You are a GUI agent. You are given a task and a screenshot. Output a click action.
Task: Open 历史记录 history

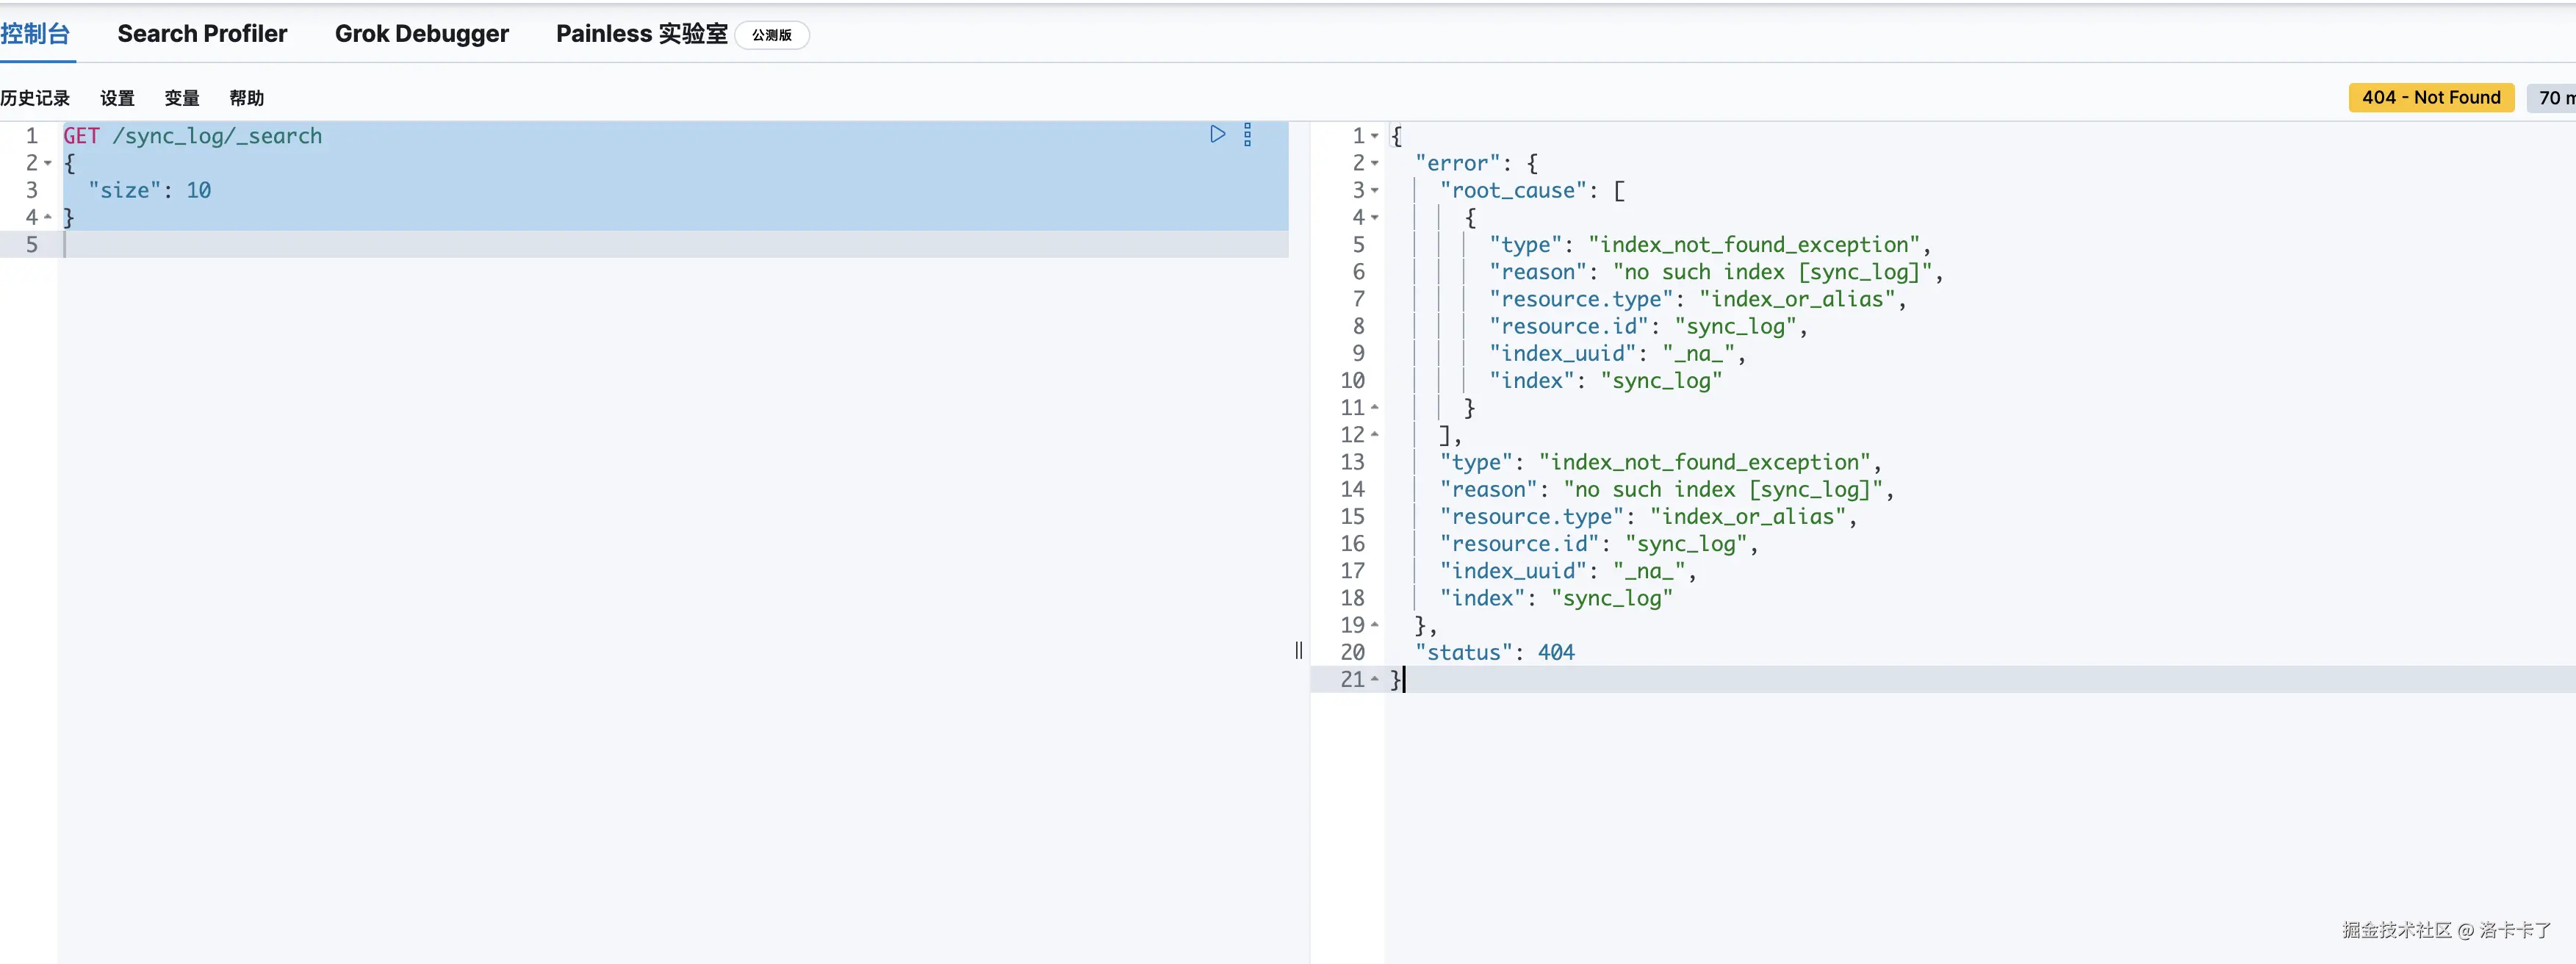pyautogui.click(x=35, y=98)
